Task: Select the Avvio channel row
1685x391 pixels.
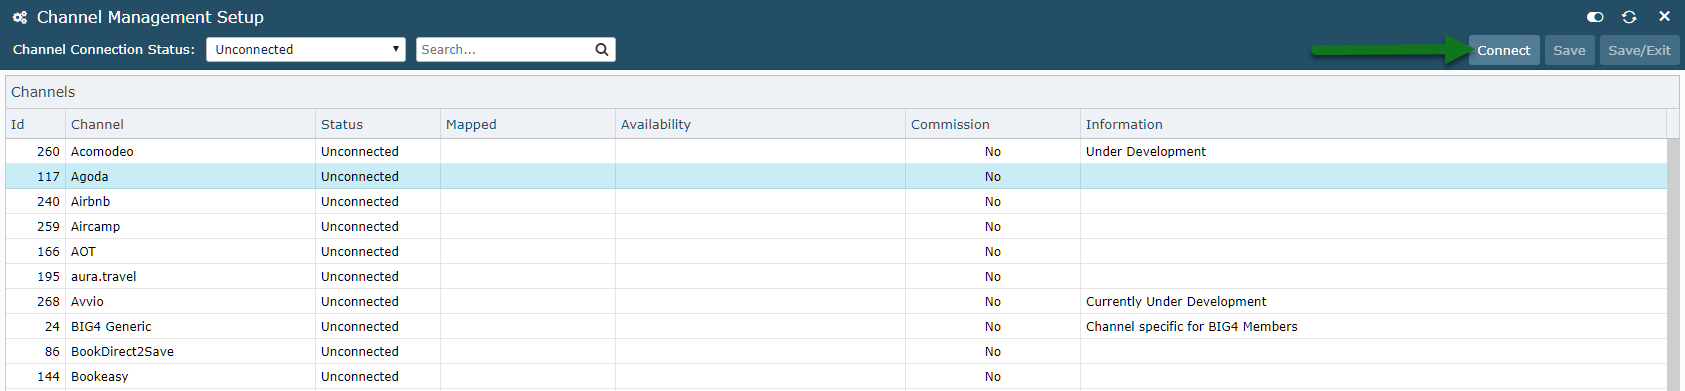Action: 836,301
